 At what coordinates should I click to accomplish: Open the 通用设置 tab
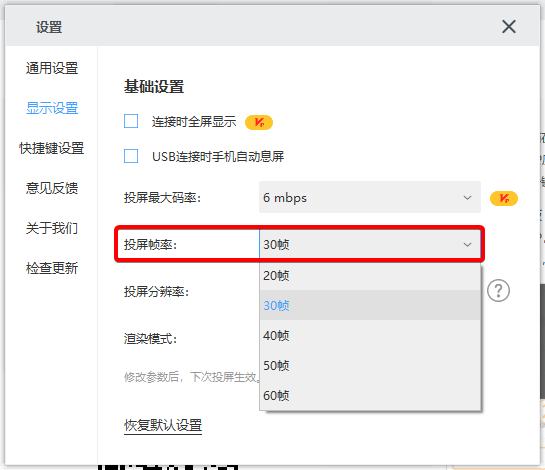pyautogui.click(x=52, y=68)
